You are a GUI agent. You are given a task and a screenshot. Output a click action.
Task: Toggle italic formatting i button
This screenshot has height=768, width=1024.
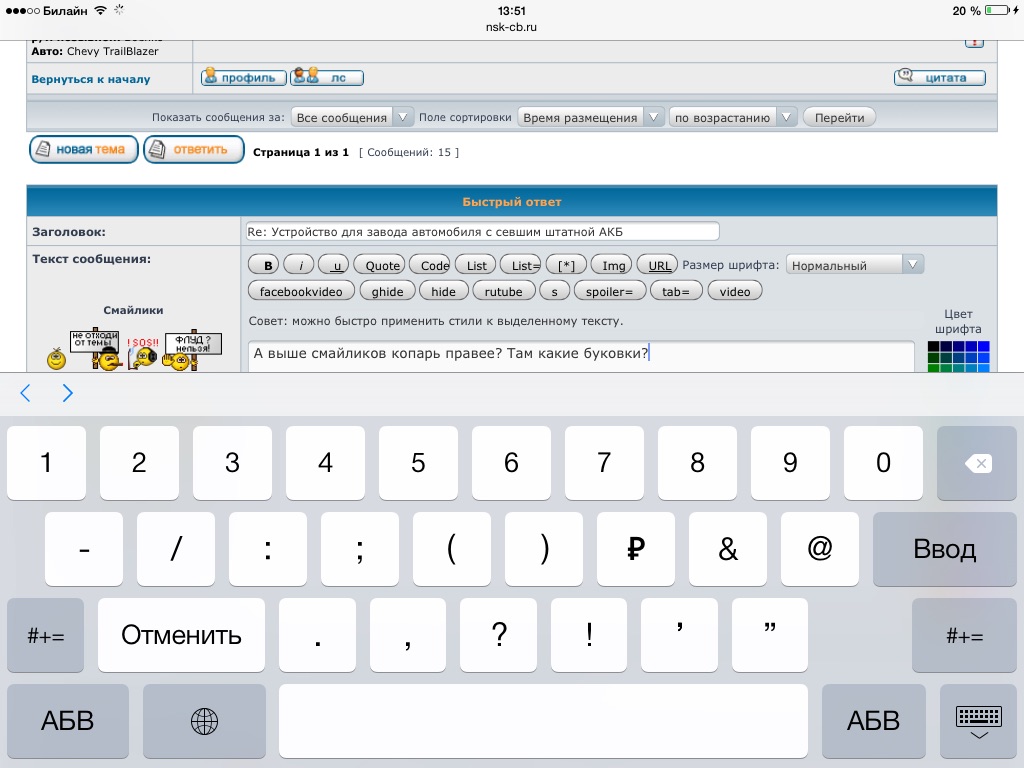click(299, 265)
